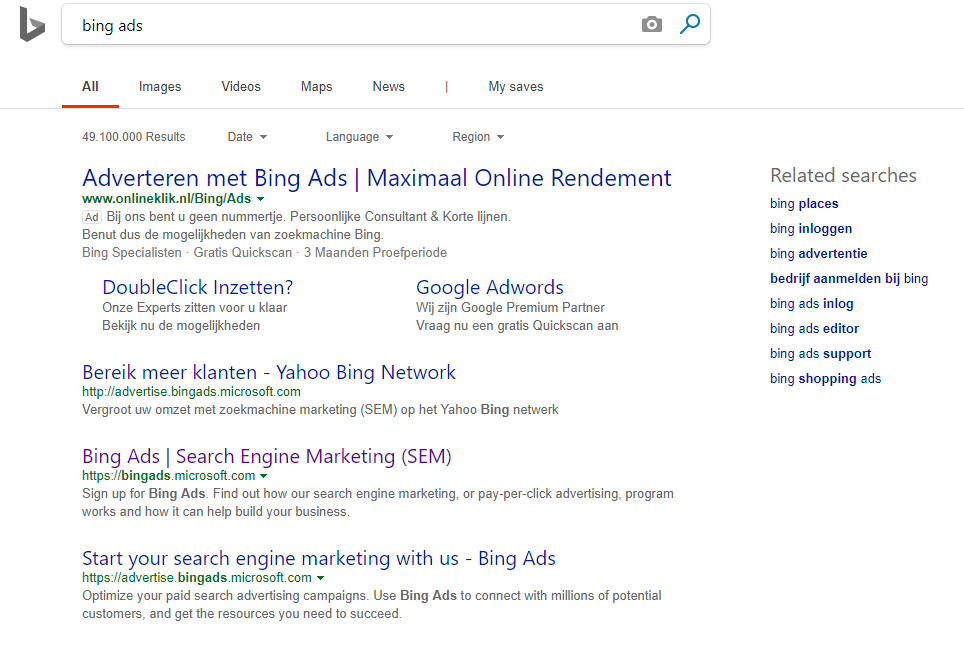Open the DoubleClick Inzetten? sitelink
The width and height of the screenshot is (964, 647).
[197, 287]
